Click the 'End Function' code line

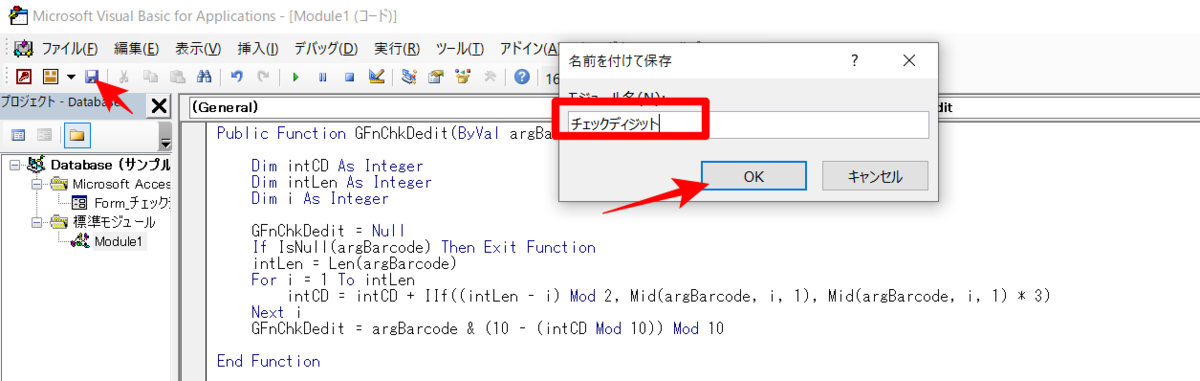click(x=268, y=361)
